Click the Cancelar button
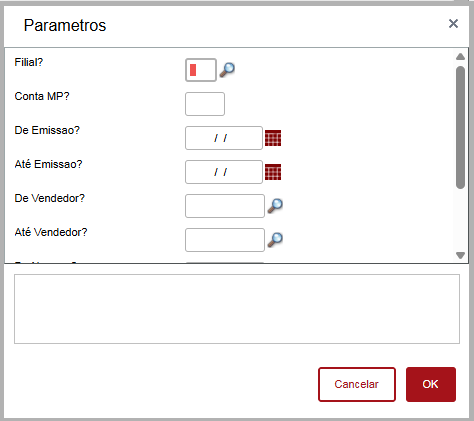This screenshot has height=421, width=474. click(357, 384)
